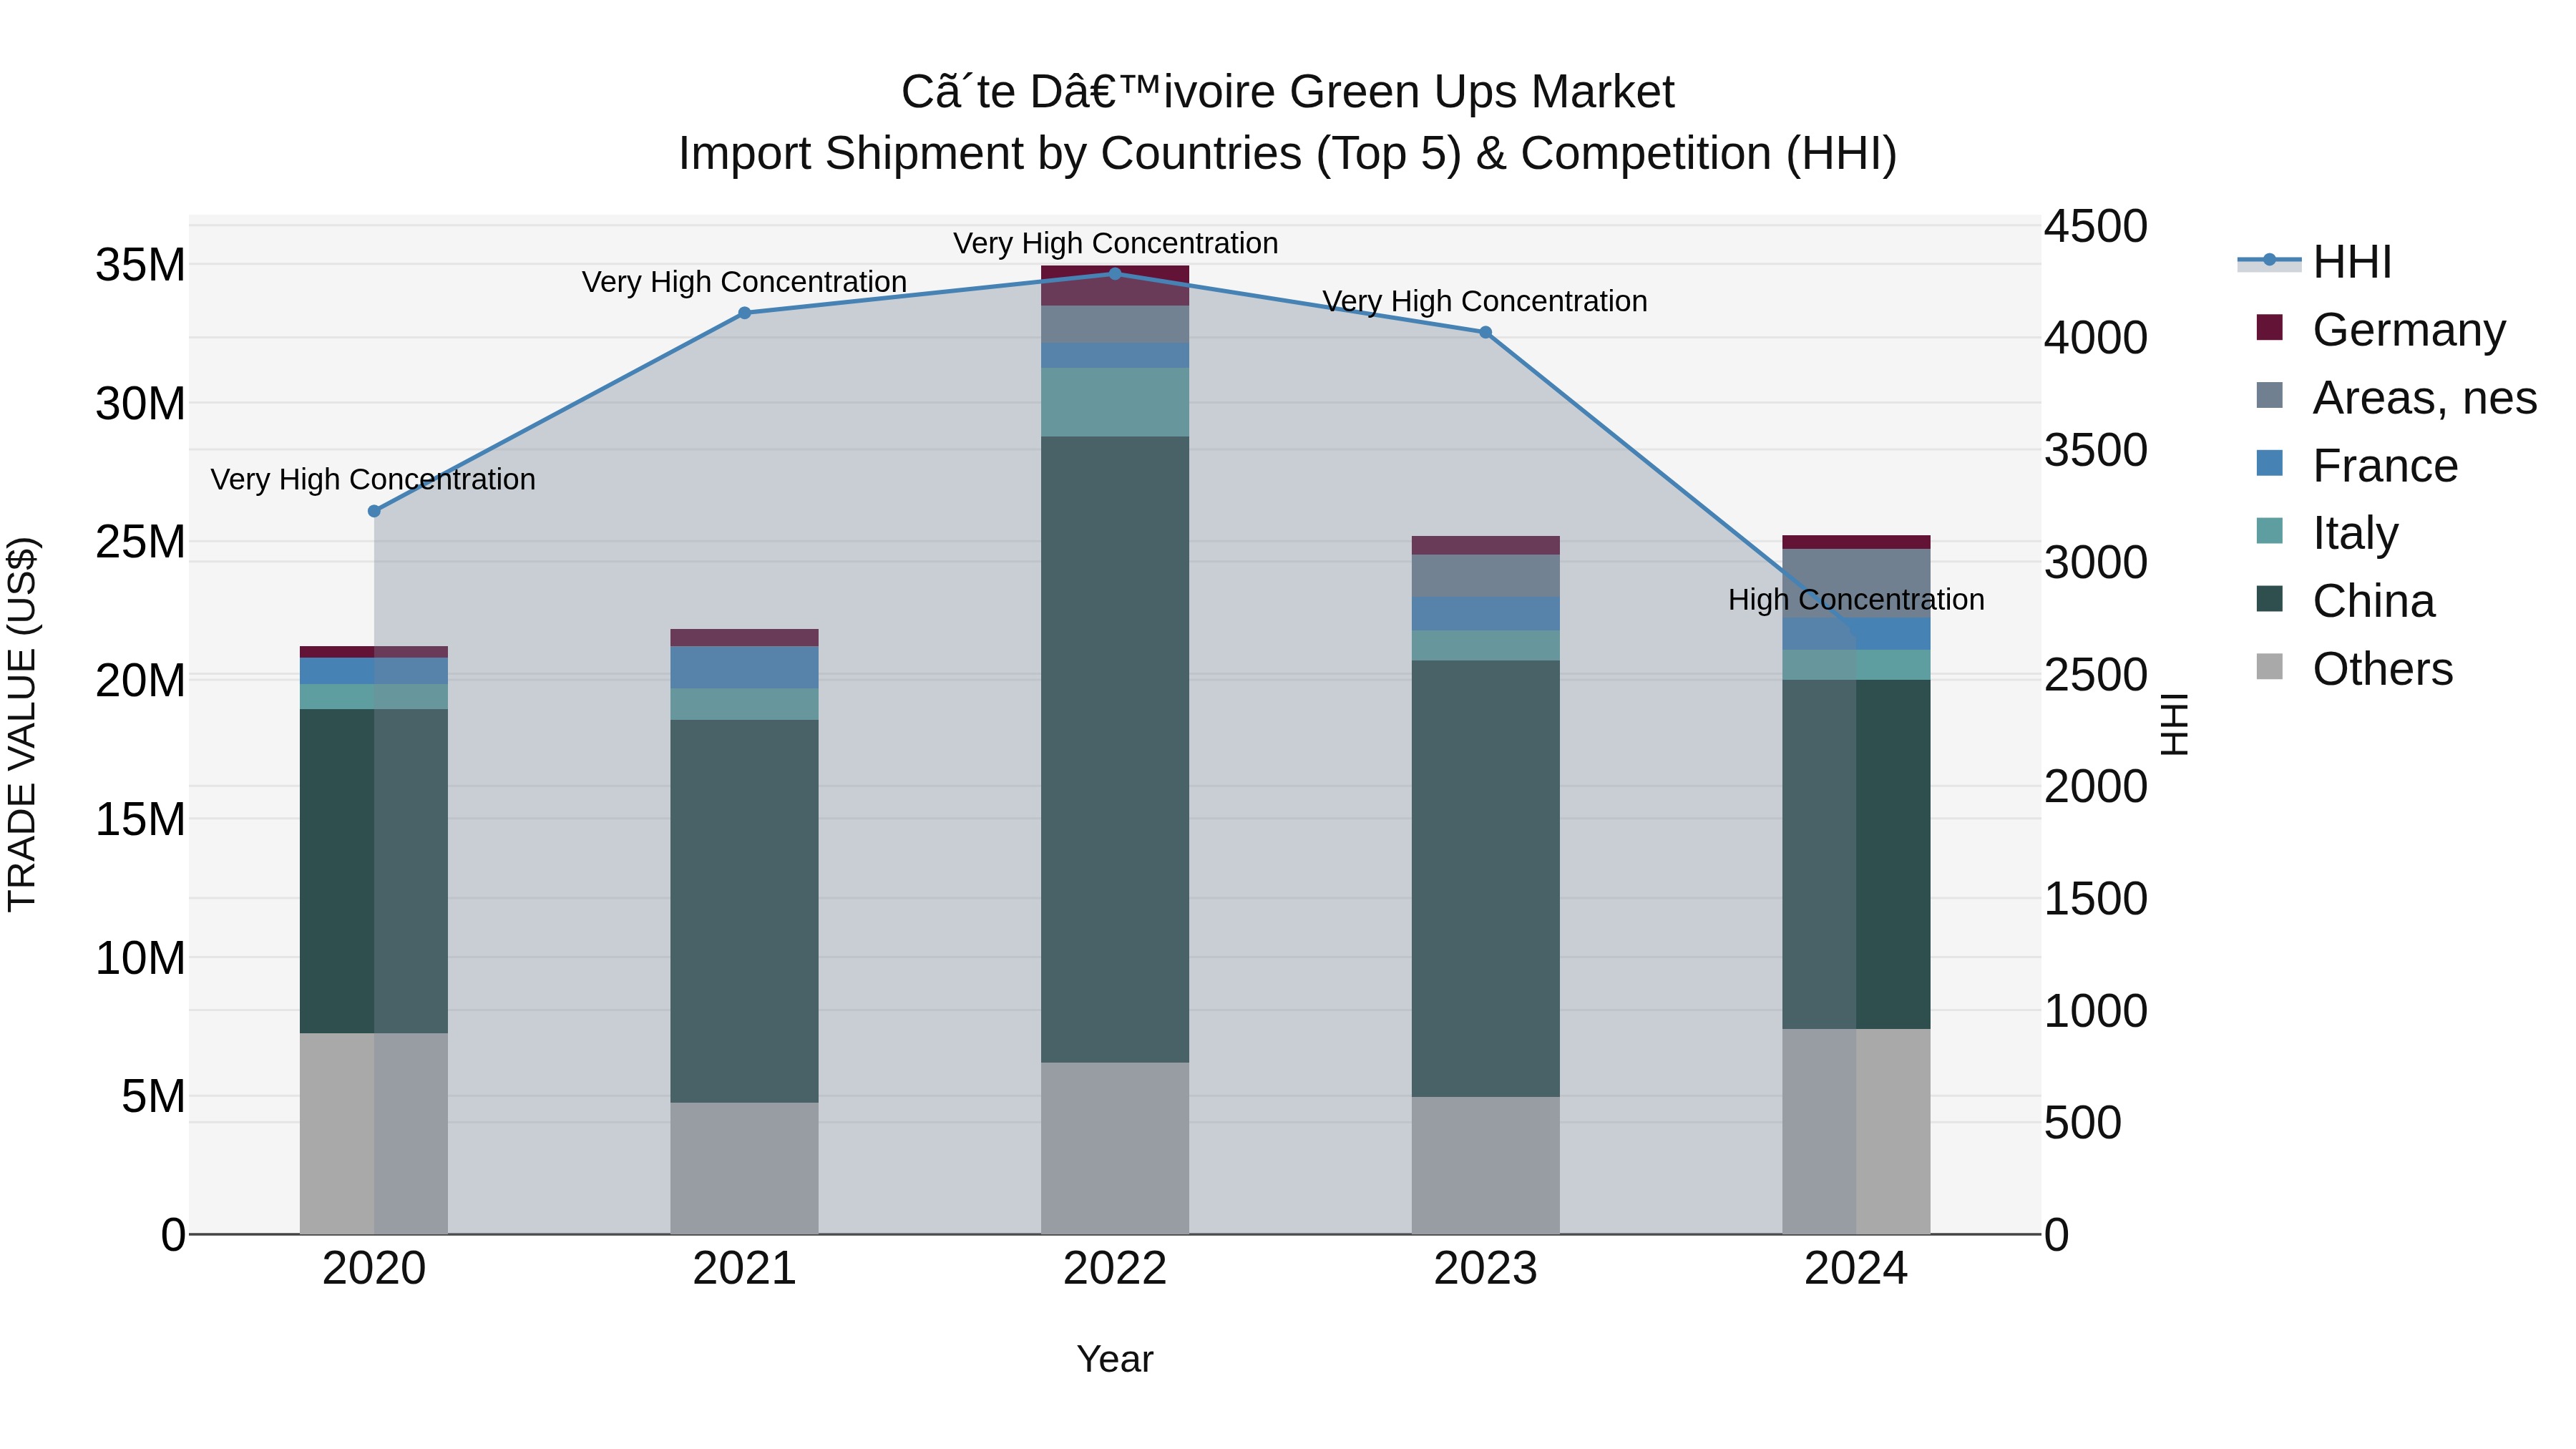Toggle the China legend entry
Screen dimensions: 2576x1449
click(2345, 600)
